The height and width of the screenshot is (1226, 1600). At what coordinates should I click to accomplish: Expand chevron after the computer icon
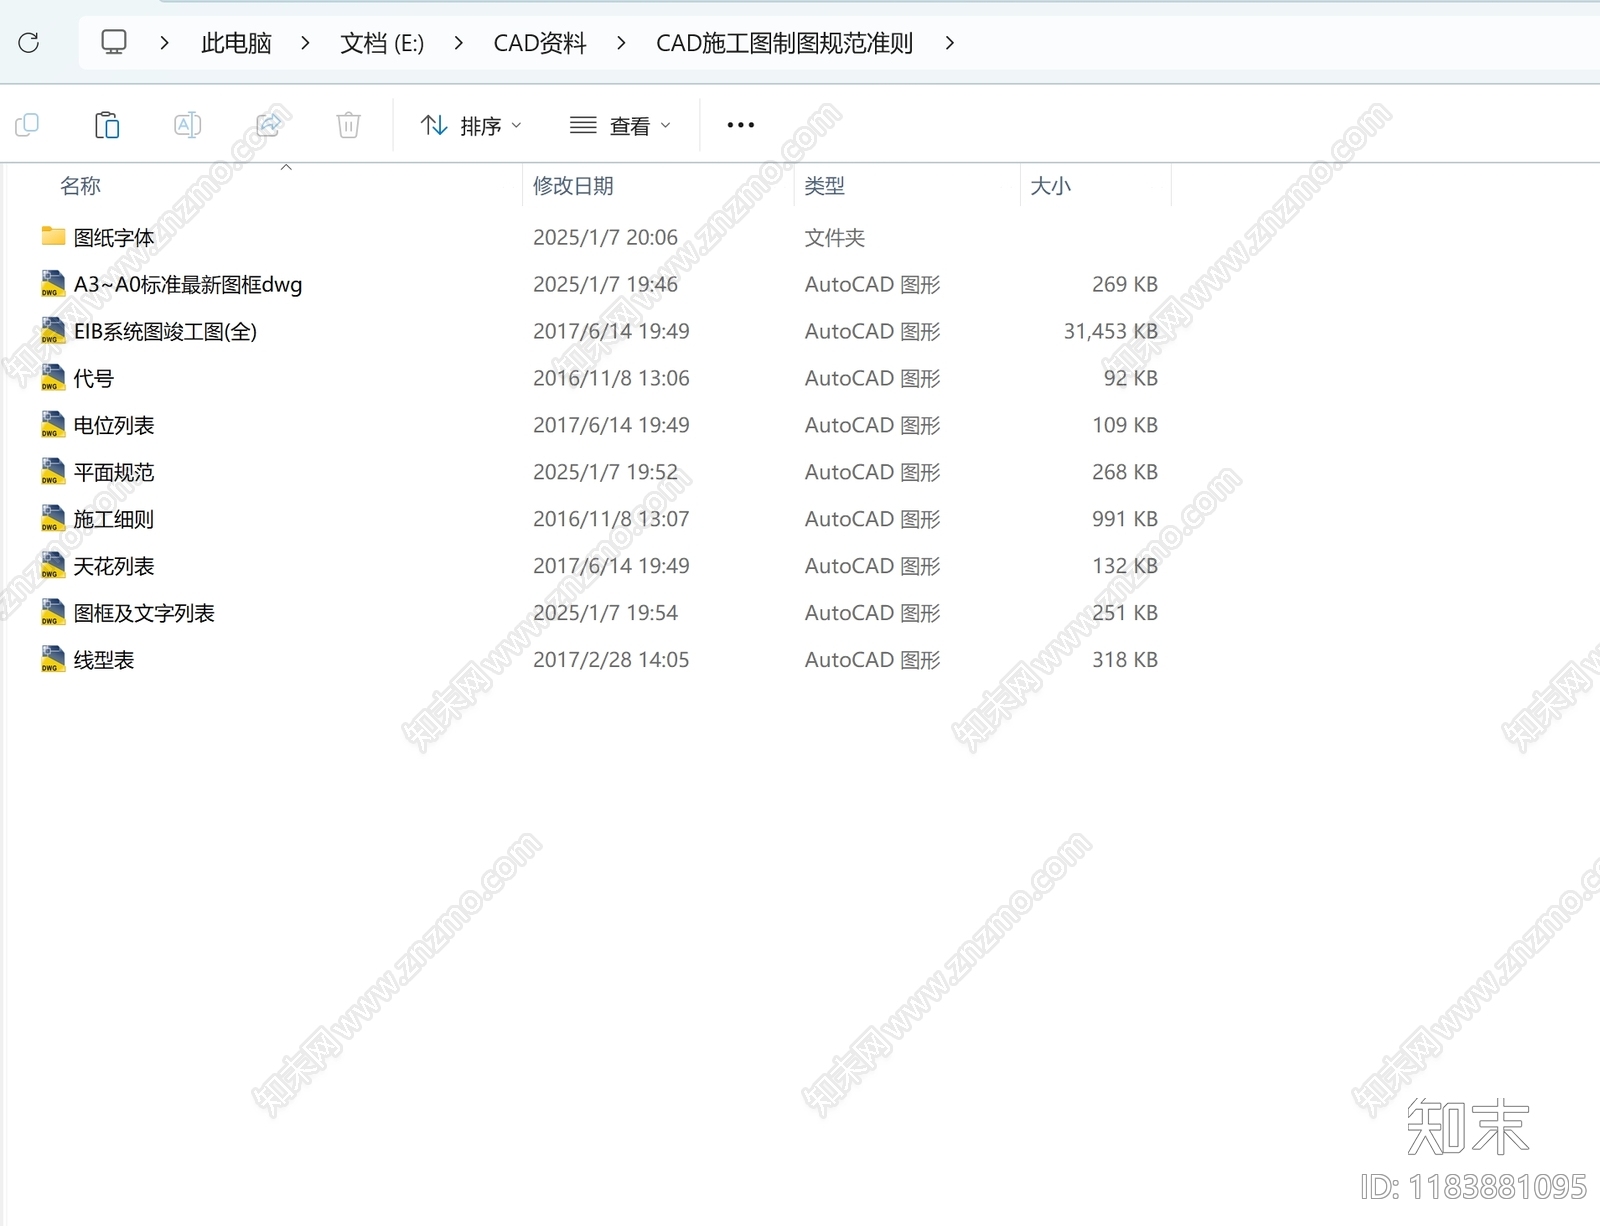[164, 43]
